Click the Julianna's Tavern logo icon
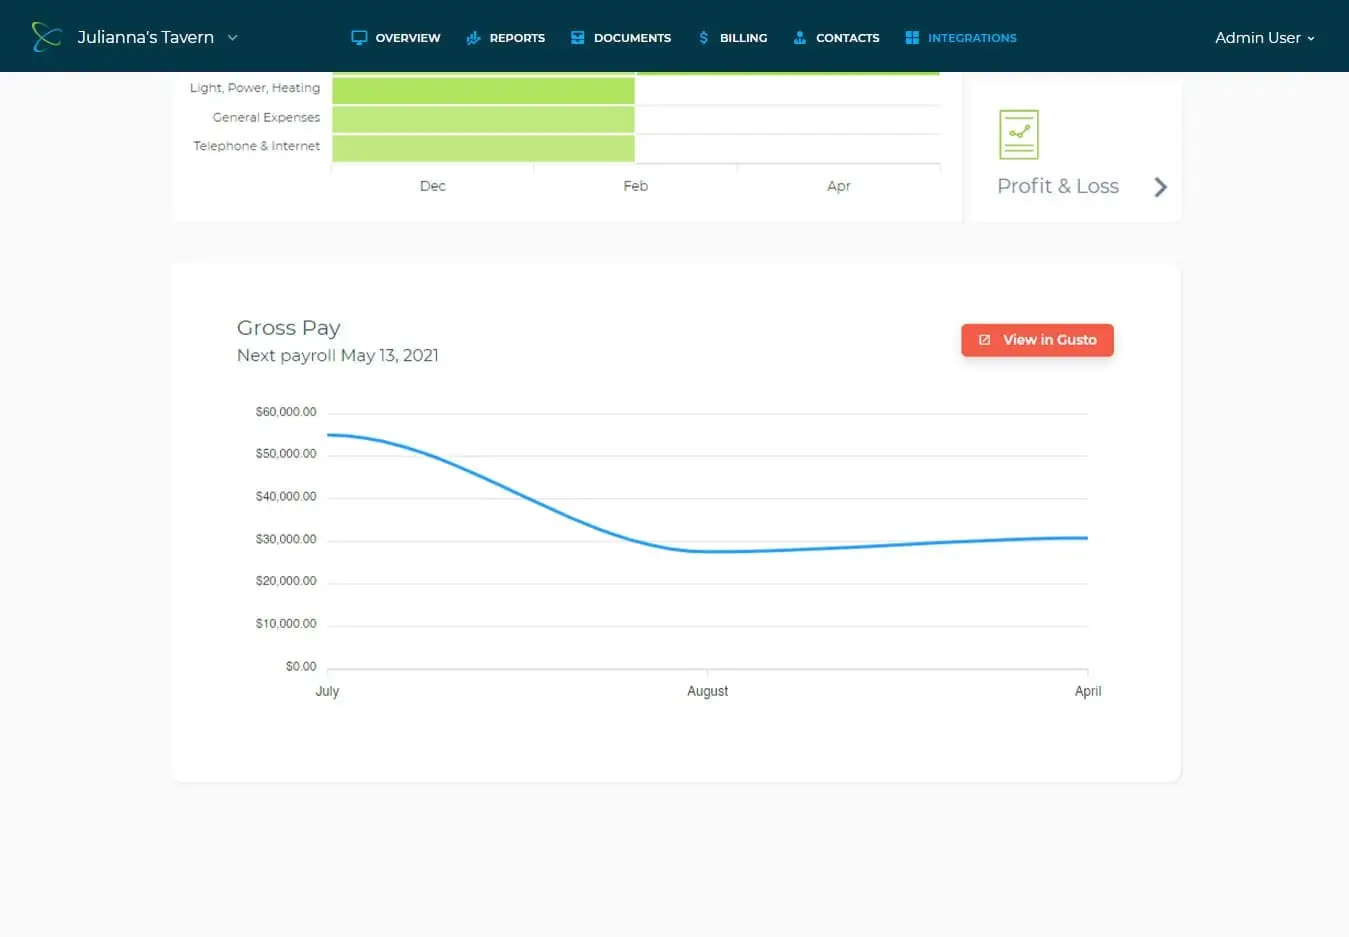 (x=46, y=37)
